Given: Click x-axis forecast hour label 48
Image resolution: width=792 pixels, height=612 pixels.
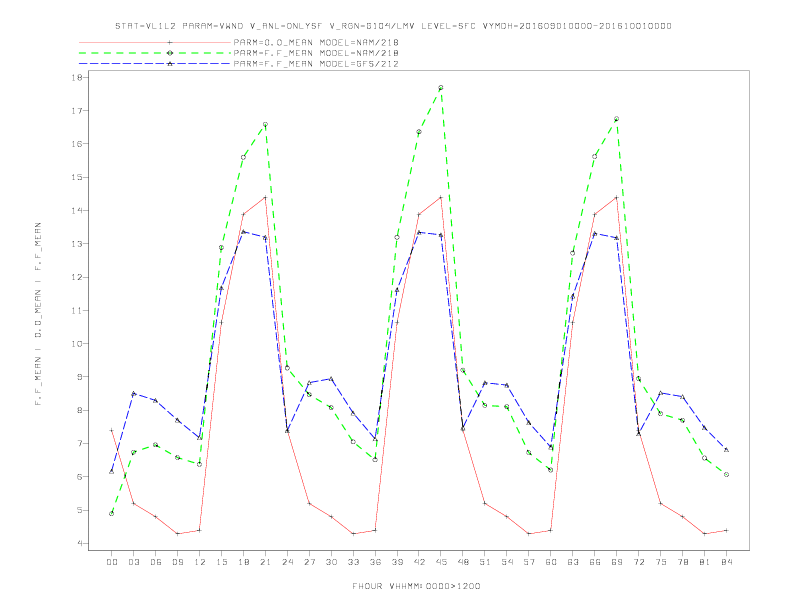Looking at the screenshot, I should click(x=463, y=562).
